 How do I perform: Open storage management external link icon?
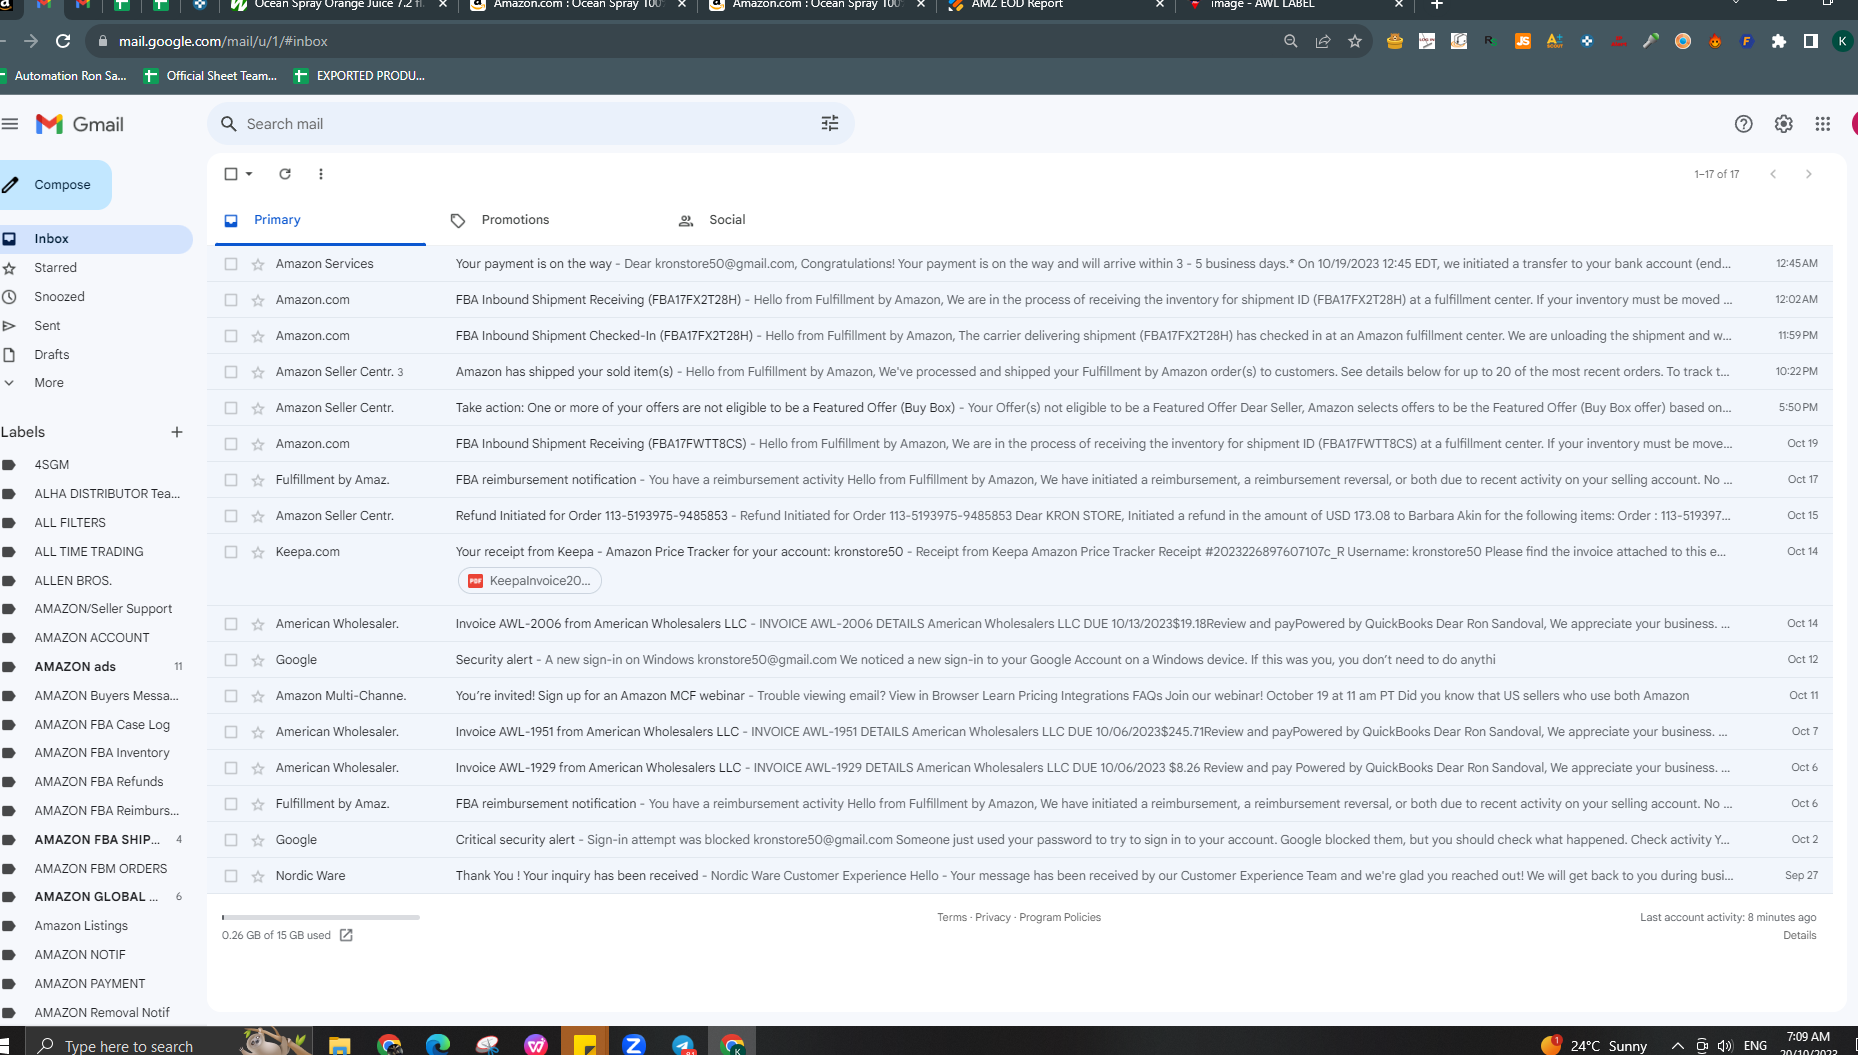click(x=346, y=935)
